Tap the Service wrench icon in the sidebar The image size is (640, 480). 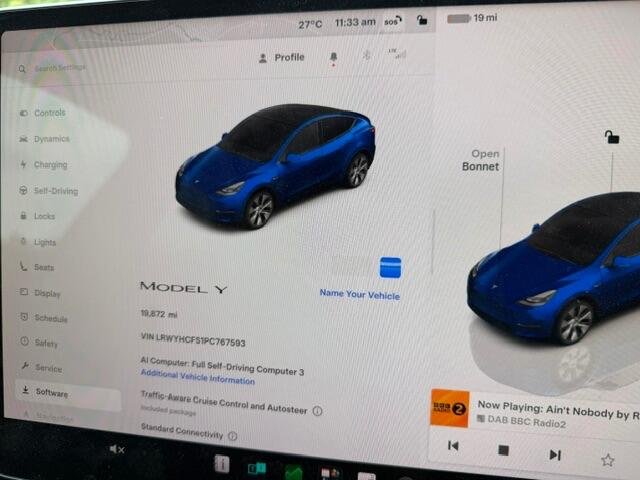click(x=25, y=366)
